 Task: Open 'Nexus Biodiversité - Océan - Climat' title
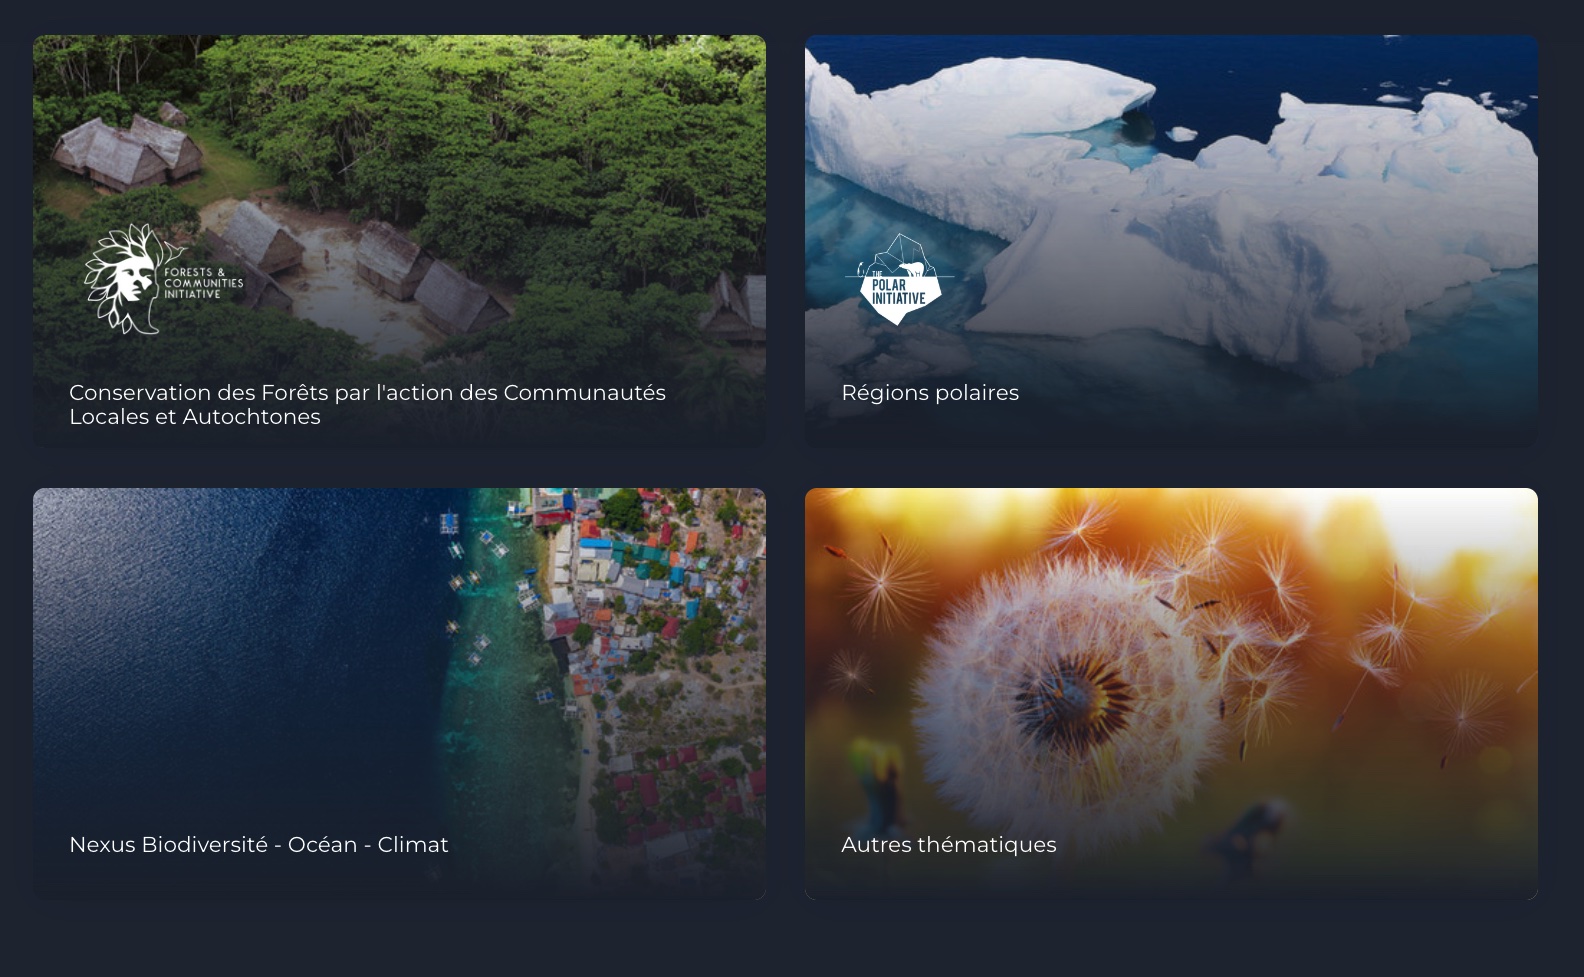click(259, 845)
